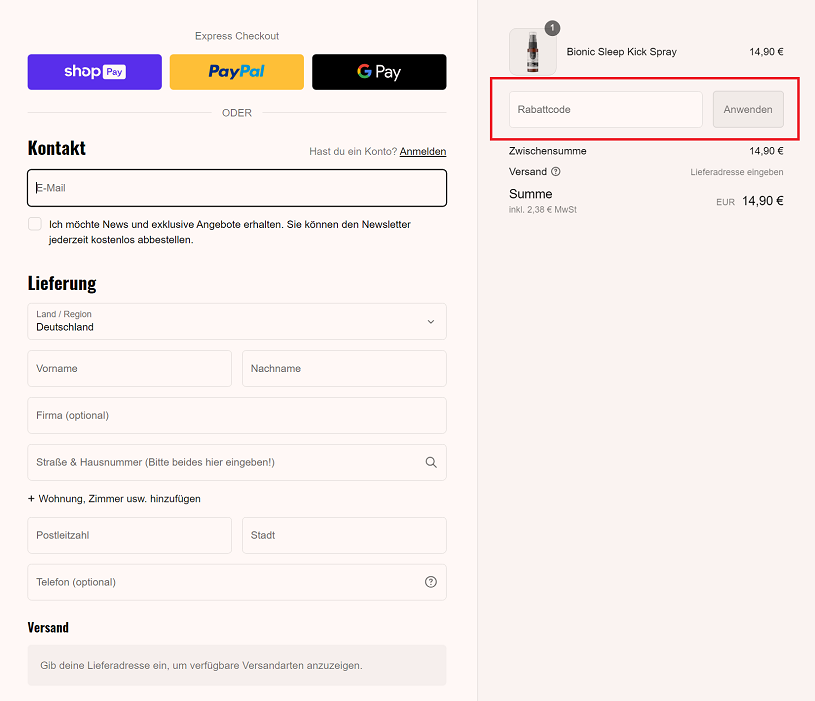Viewport: 815px width, 701px height.
Task: Click the Firma (optional) field
Action: 237,415
